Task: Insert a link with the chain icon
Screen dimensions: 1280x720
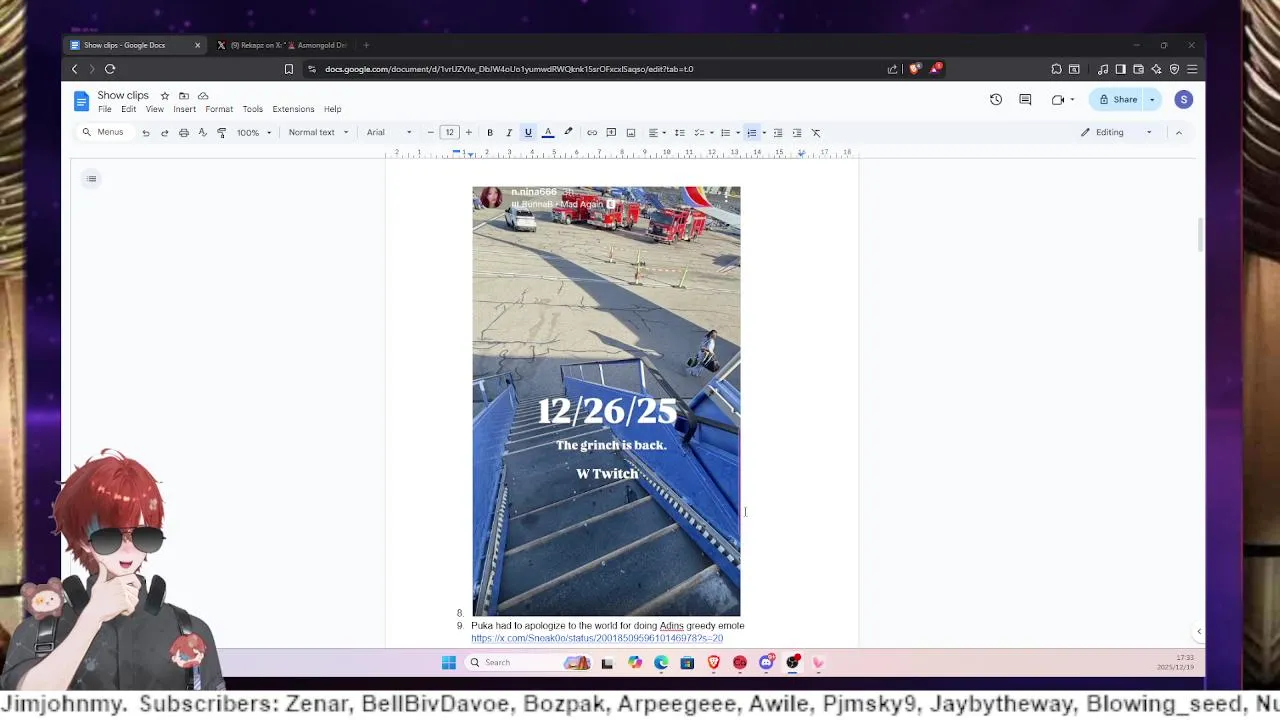Action: (592, 133)
